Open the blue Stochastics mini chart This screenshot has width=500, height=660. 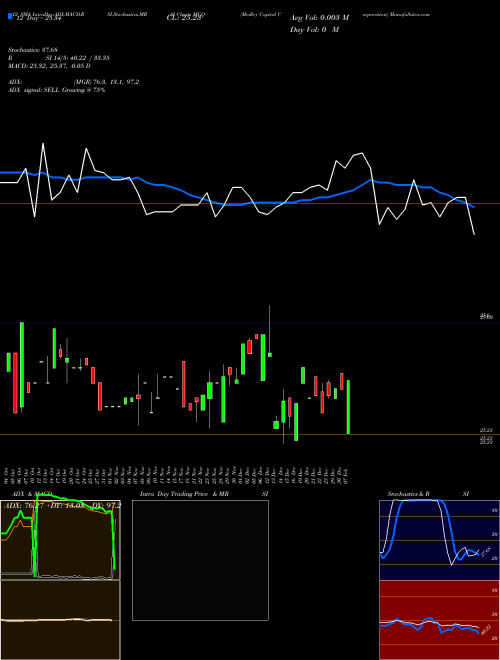tap(439, 540)
